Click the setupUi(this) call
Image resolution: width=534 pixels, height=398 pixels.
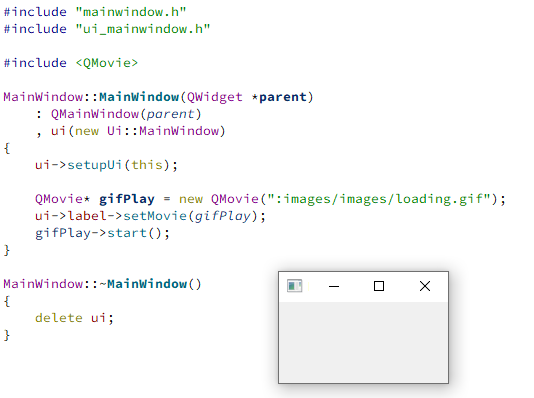pos(118,165)
